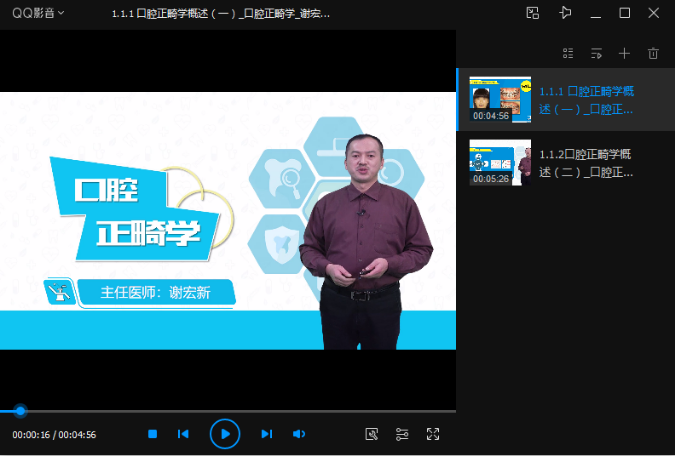Add a file to the playlist
Viewport: 675px width, 456px height.
[x=625, y=53]
